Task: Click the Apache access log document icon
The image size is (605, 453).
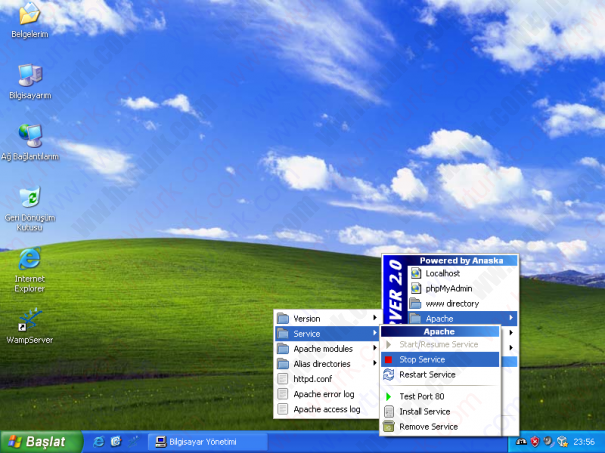Action: tap(283, 409)
